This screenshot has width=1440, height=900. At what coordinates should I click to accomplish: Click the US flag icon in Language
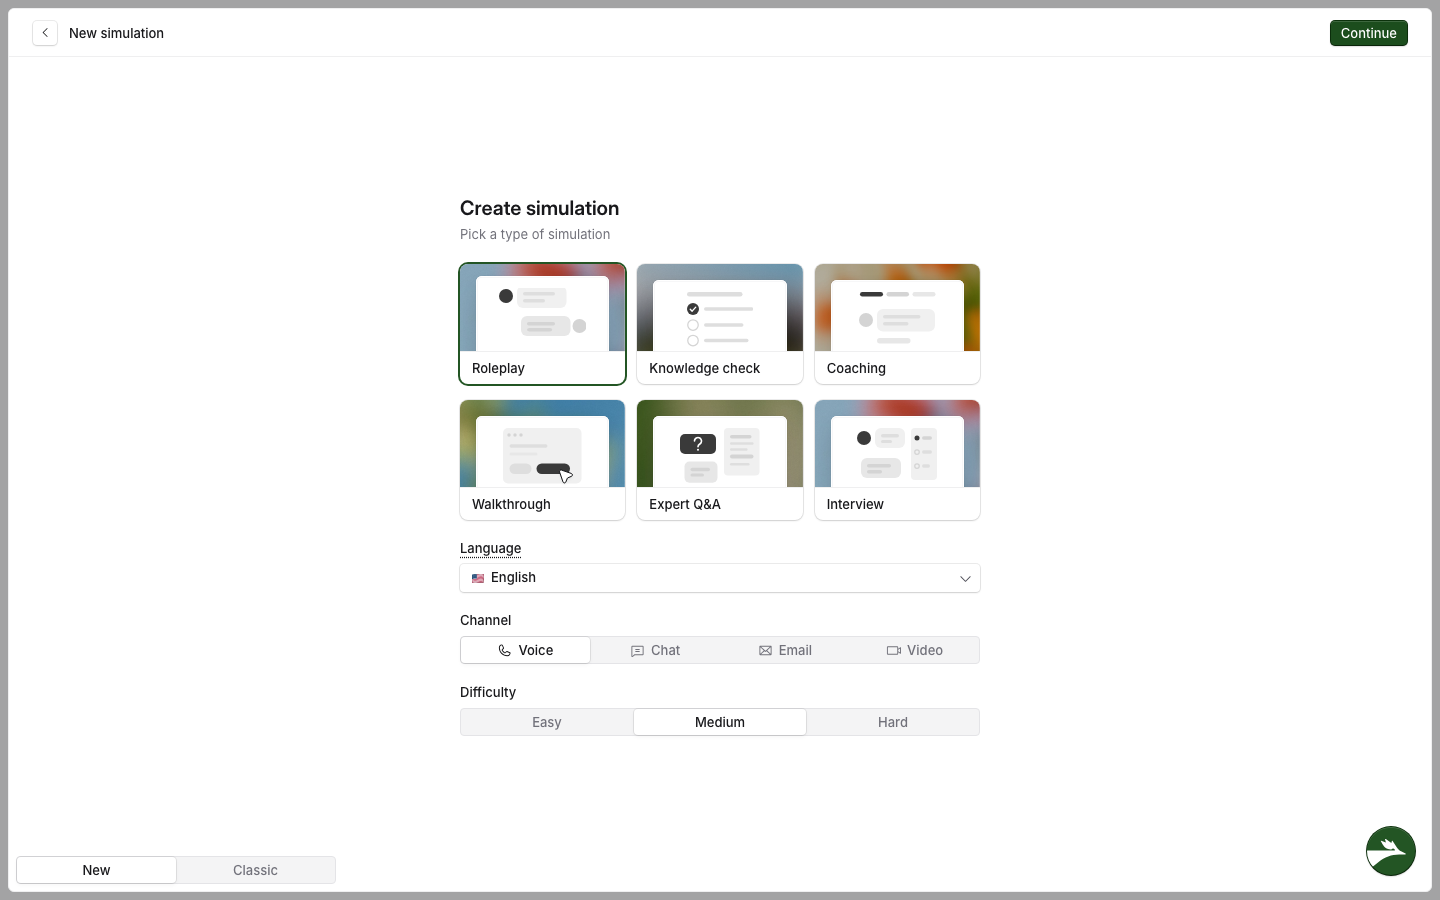point(478,578)
